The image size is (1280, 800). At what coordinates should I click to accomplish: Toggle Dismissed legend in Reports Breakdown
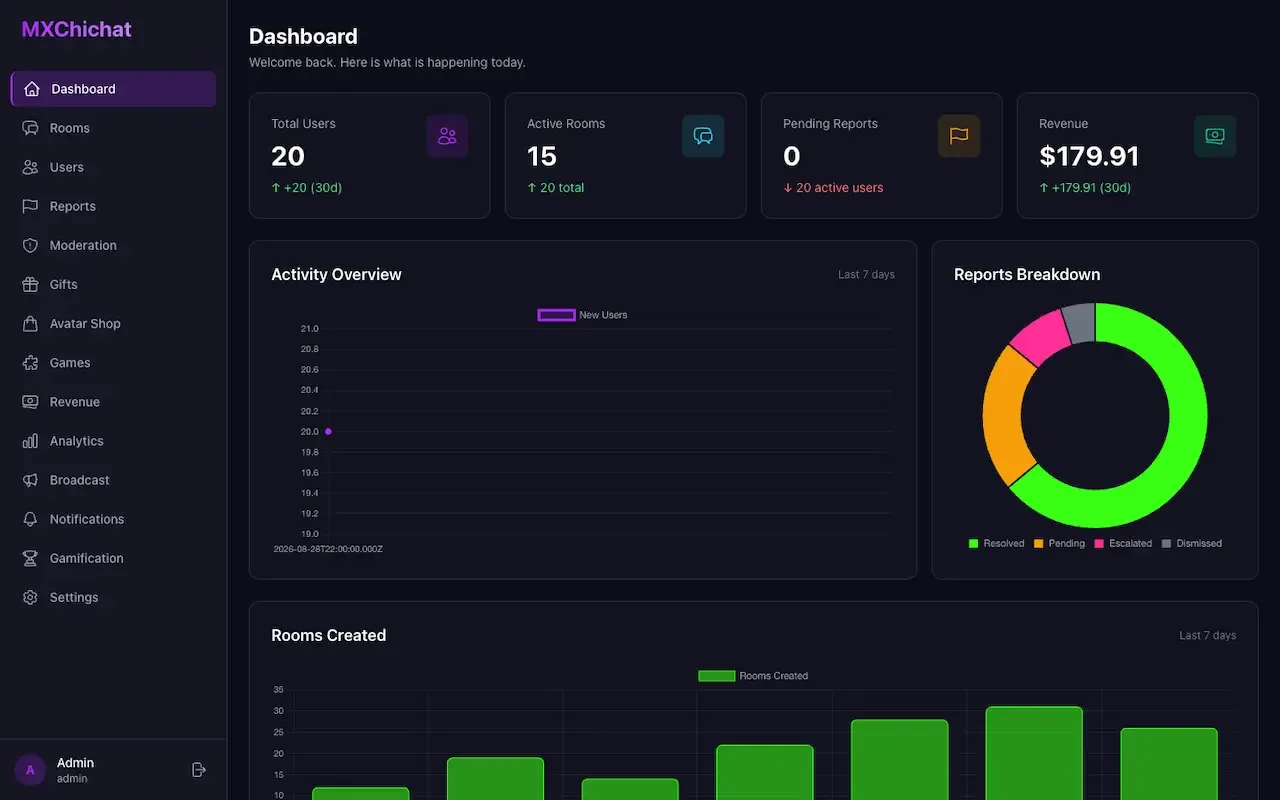click(1192, 543)
